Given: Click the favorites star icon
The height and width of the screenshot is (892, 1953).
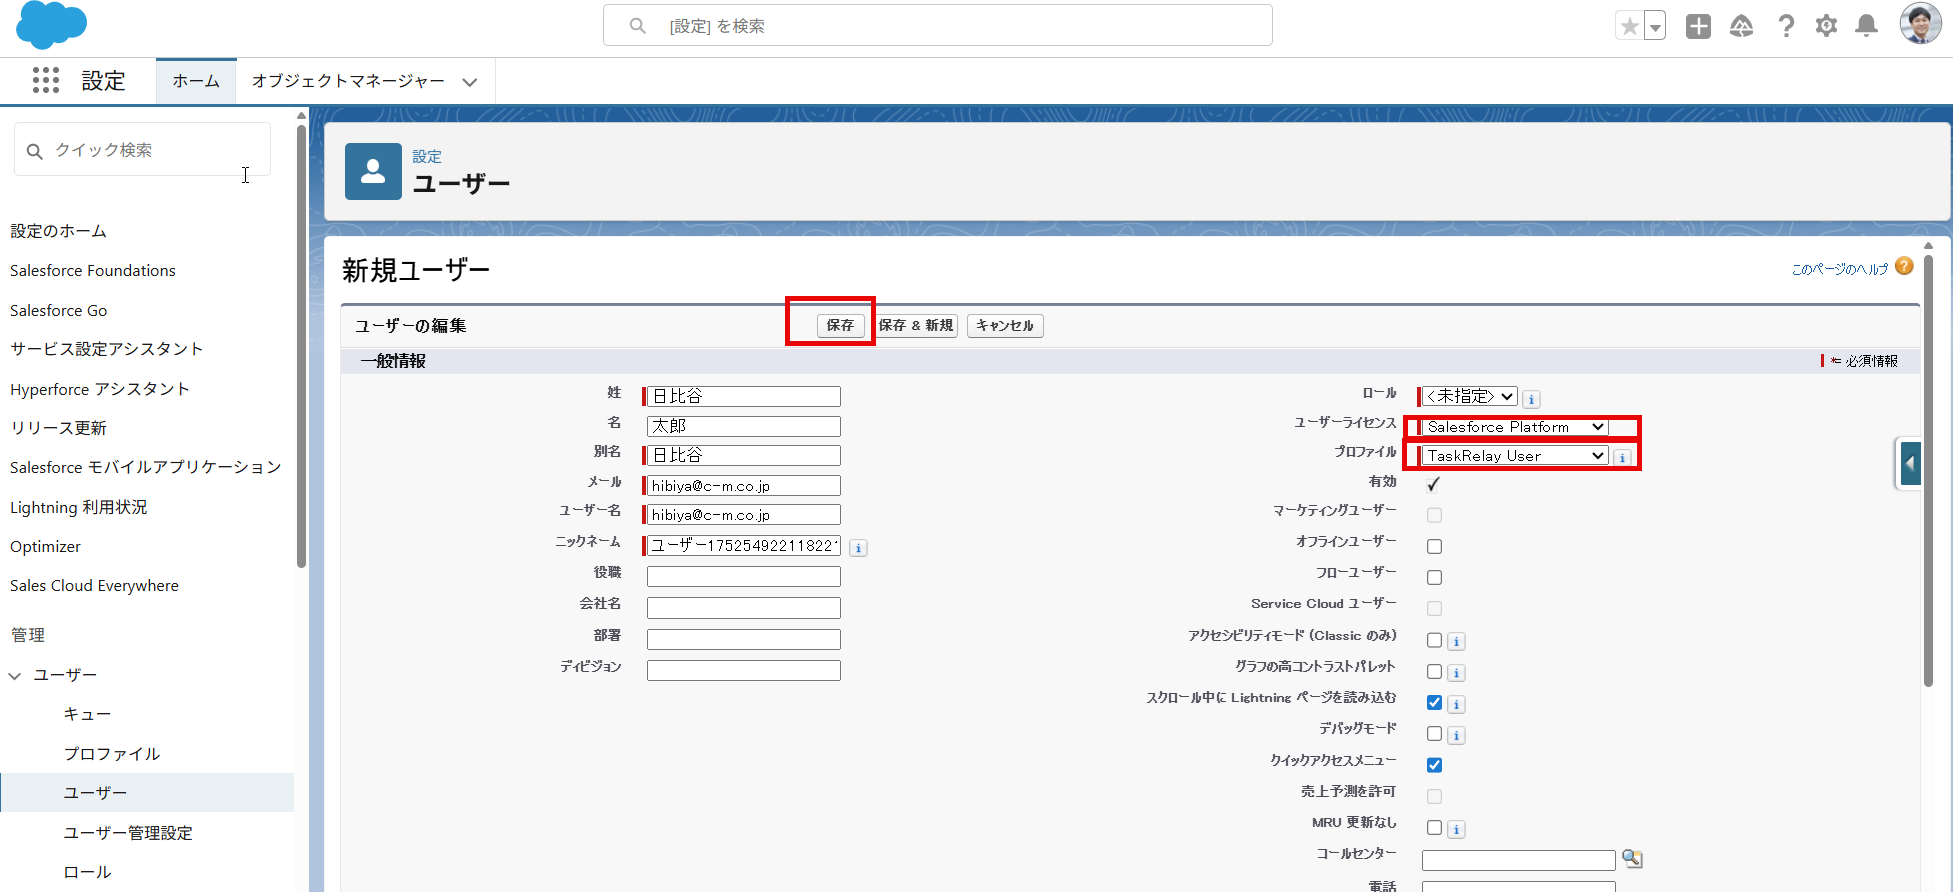Looking at the screenshot, I should [x=1630, y=26].
